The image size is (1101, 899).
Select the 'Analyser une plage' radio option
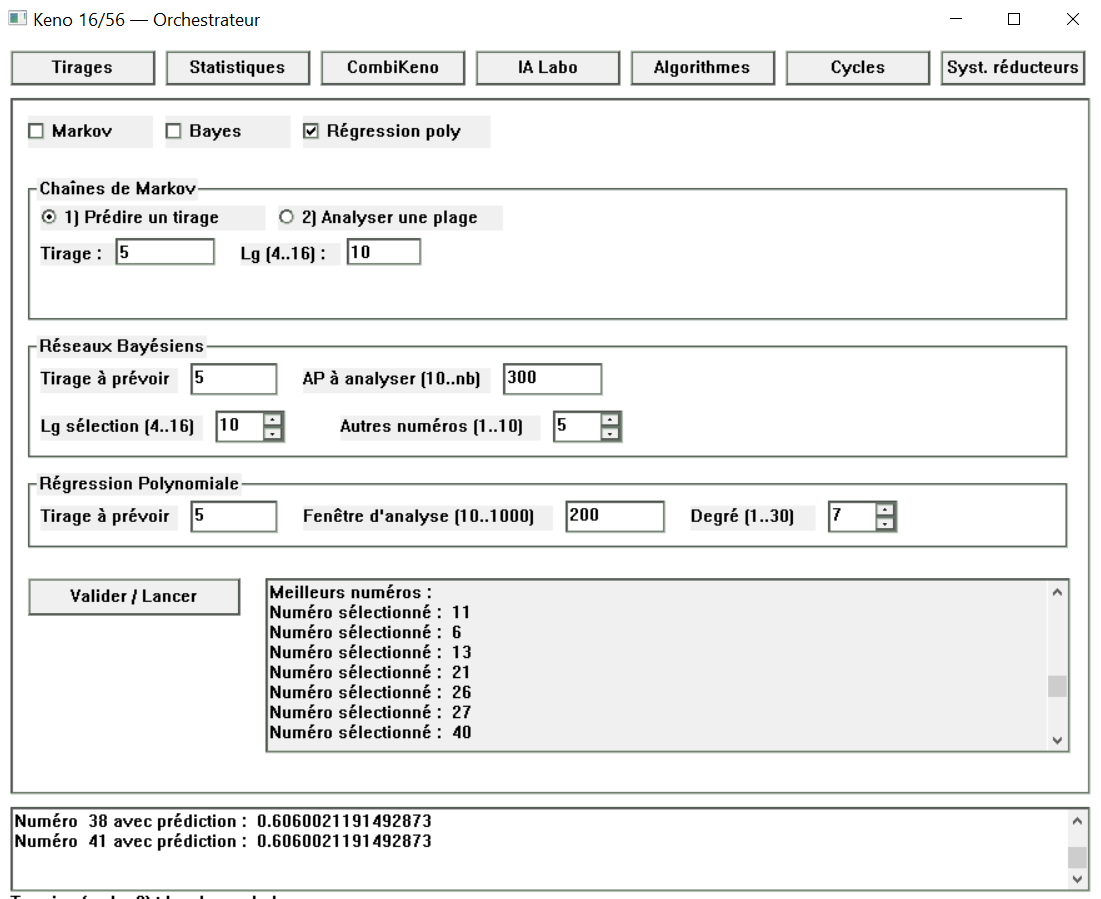(287, 218)
